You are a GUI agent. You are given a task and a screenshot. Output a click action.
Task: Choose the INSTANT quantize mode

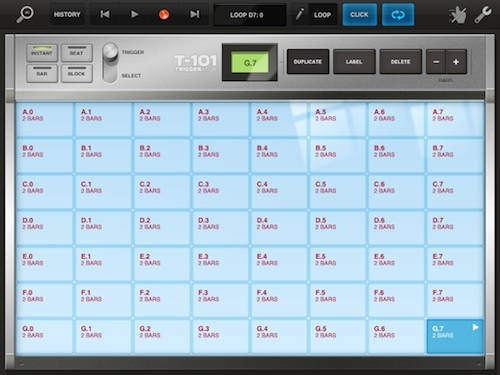[42, 53]
